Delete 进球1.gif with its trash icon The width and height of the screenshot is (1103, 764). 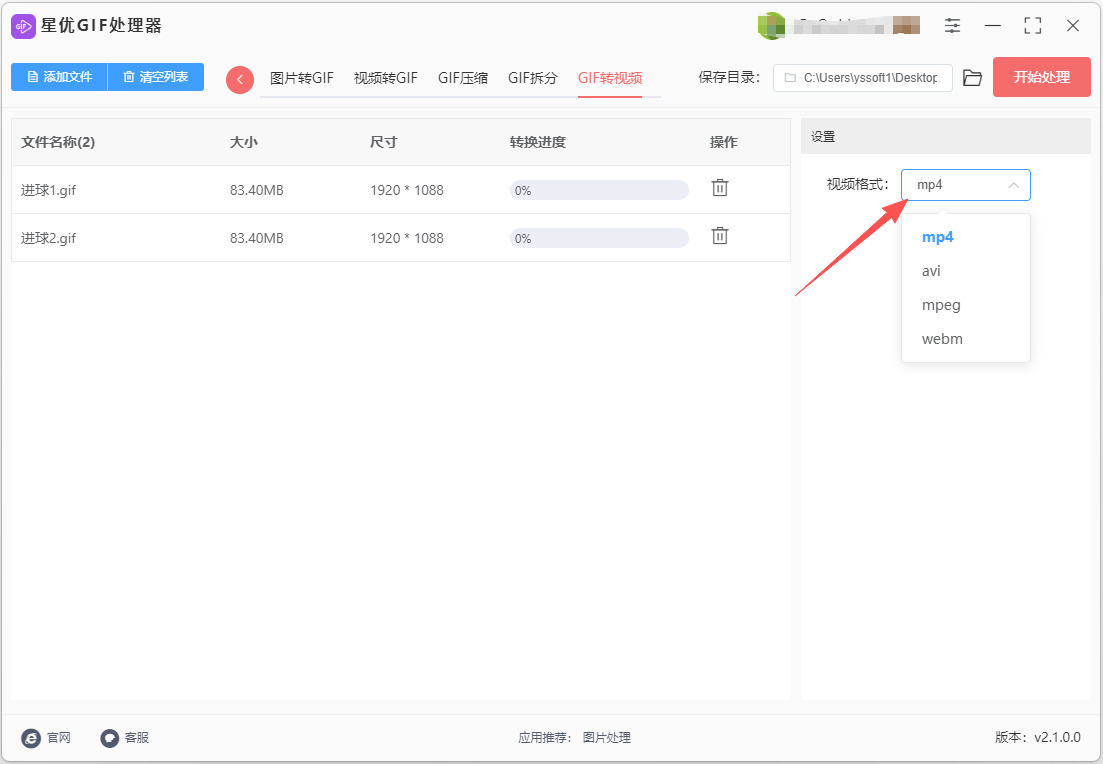pos(720,188)
